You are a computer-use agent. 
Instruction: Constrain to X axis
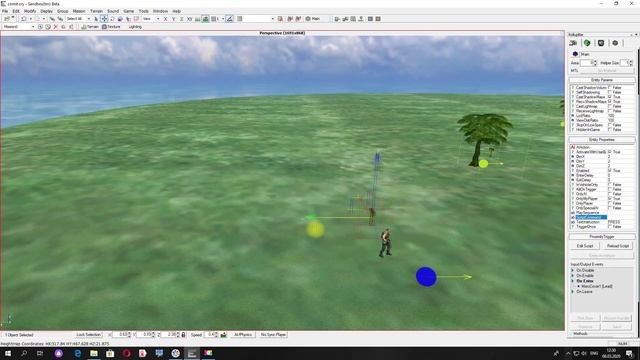pos(165,19)
